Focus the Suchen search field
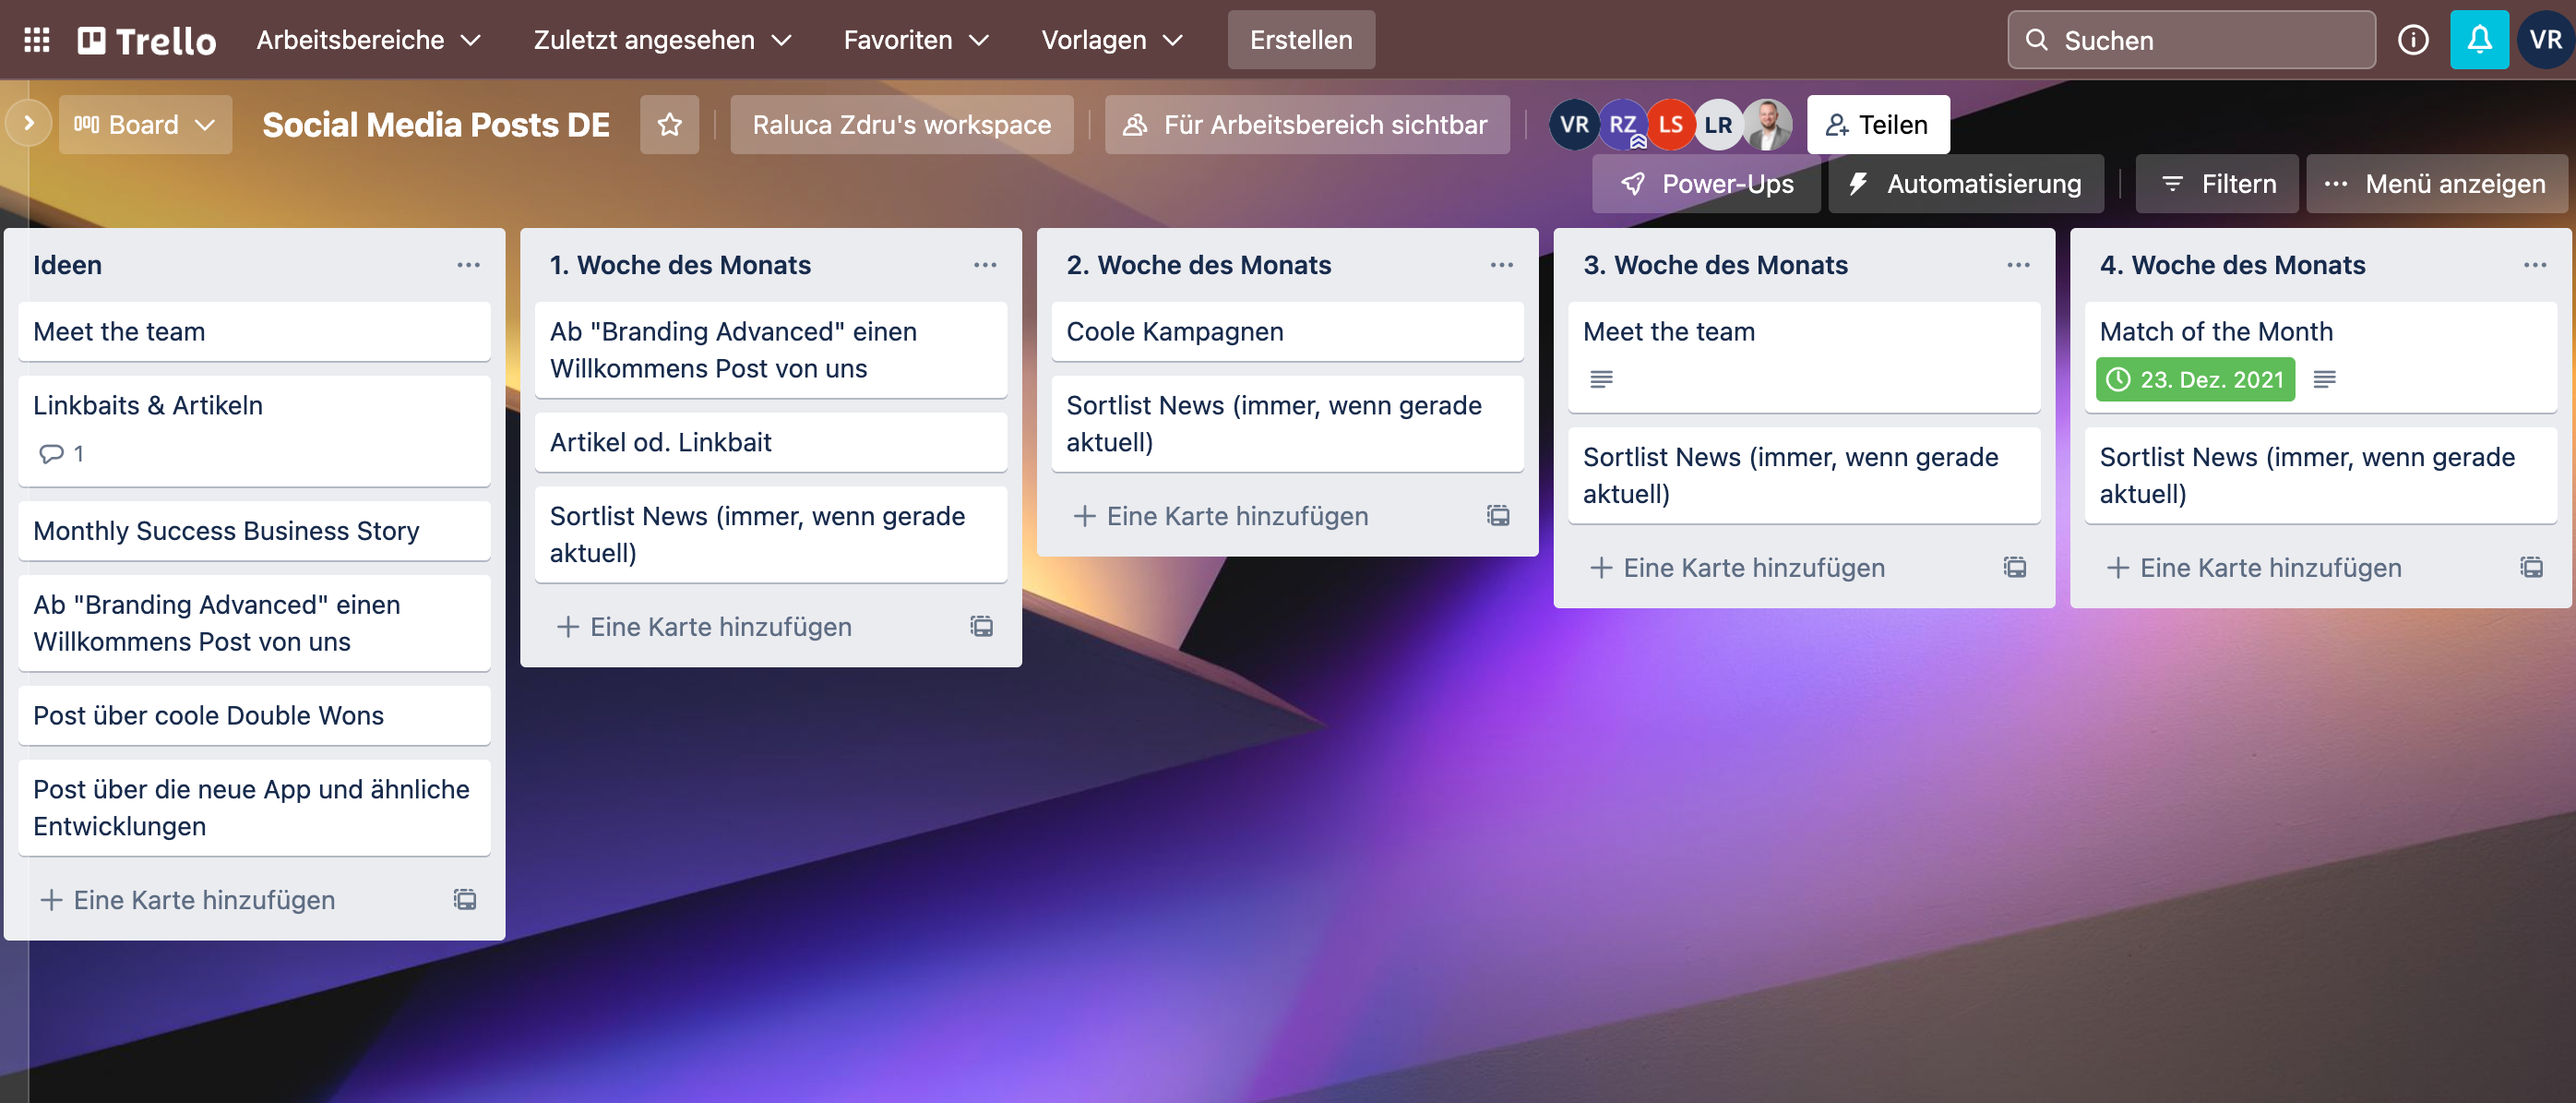 2191,40
